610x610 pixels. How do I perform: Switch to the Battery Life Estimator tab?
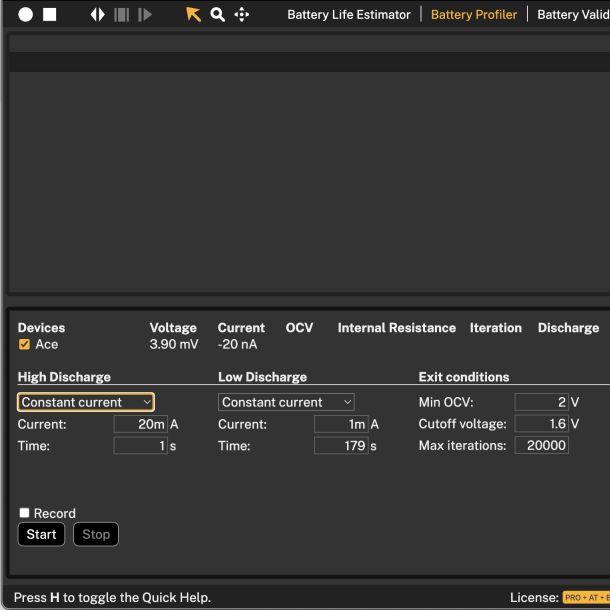pyautogui.click(x=349, y=15)
